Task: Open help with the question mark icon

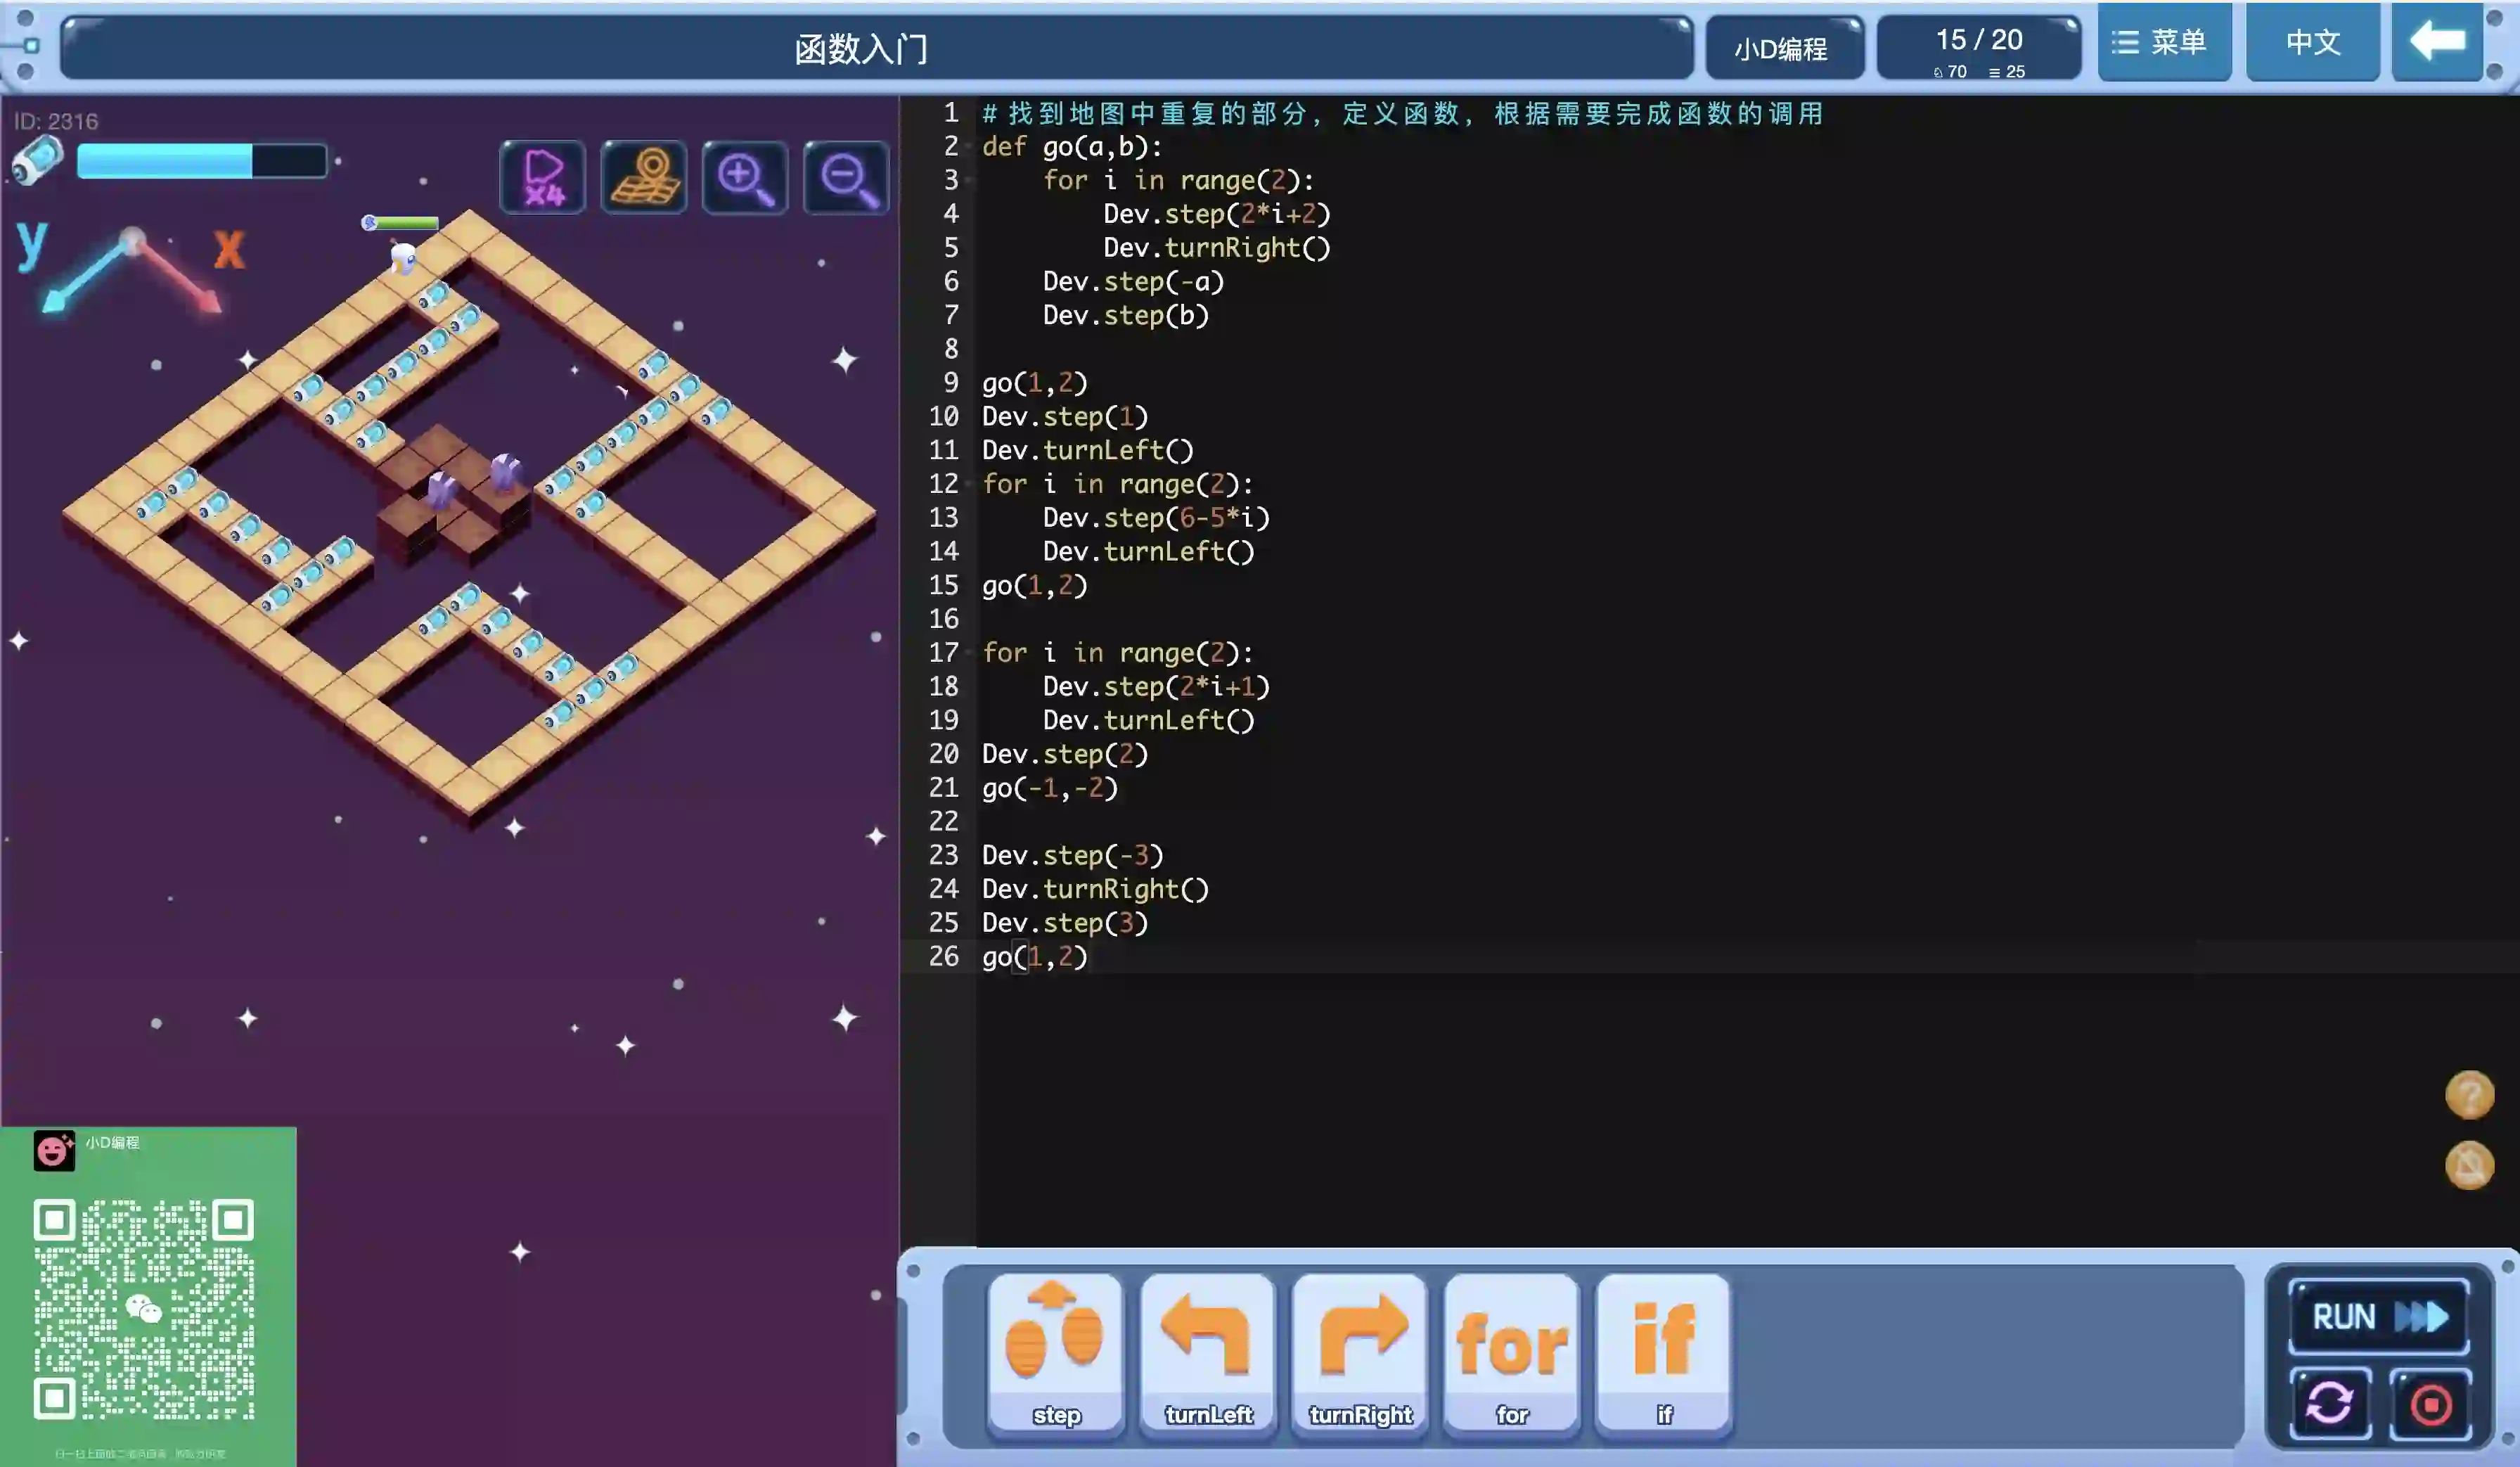Action: click(x=2469, y=1094)
